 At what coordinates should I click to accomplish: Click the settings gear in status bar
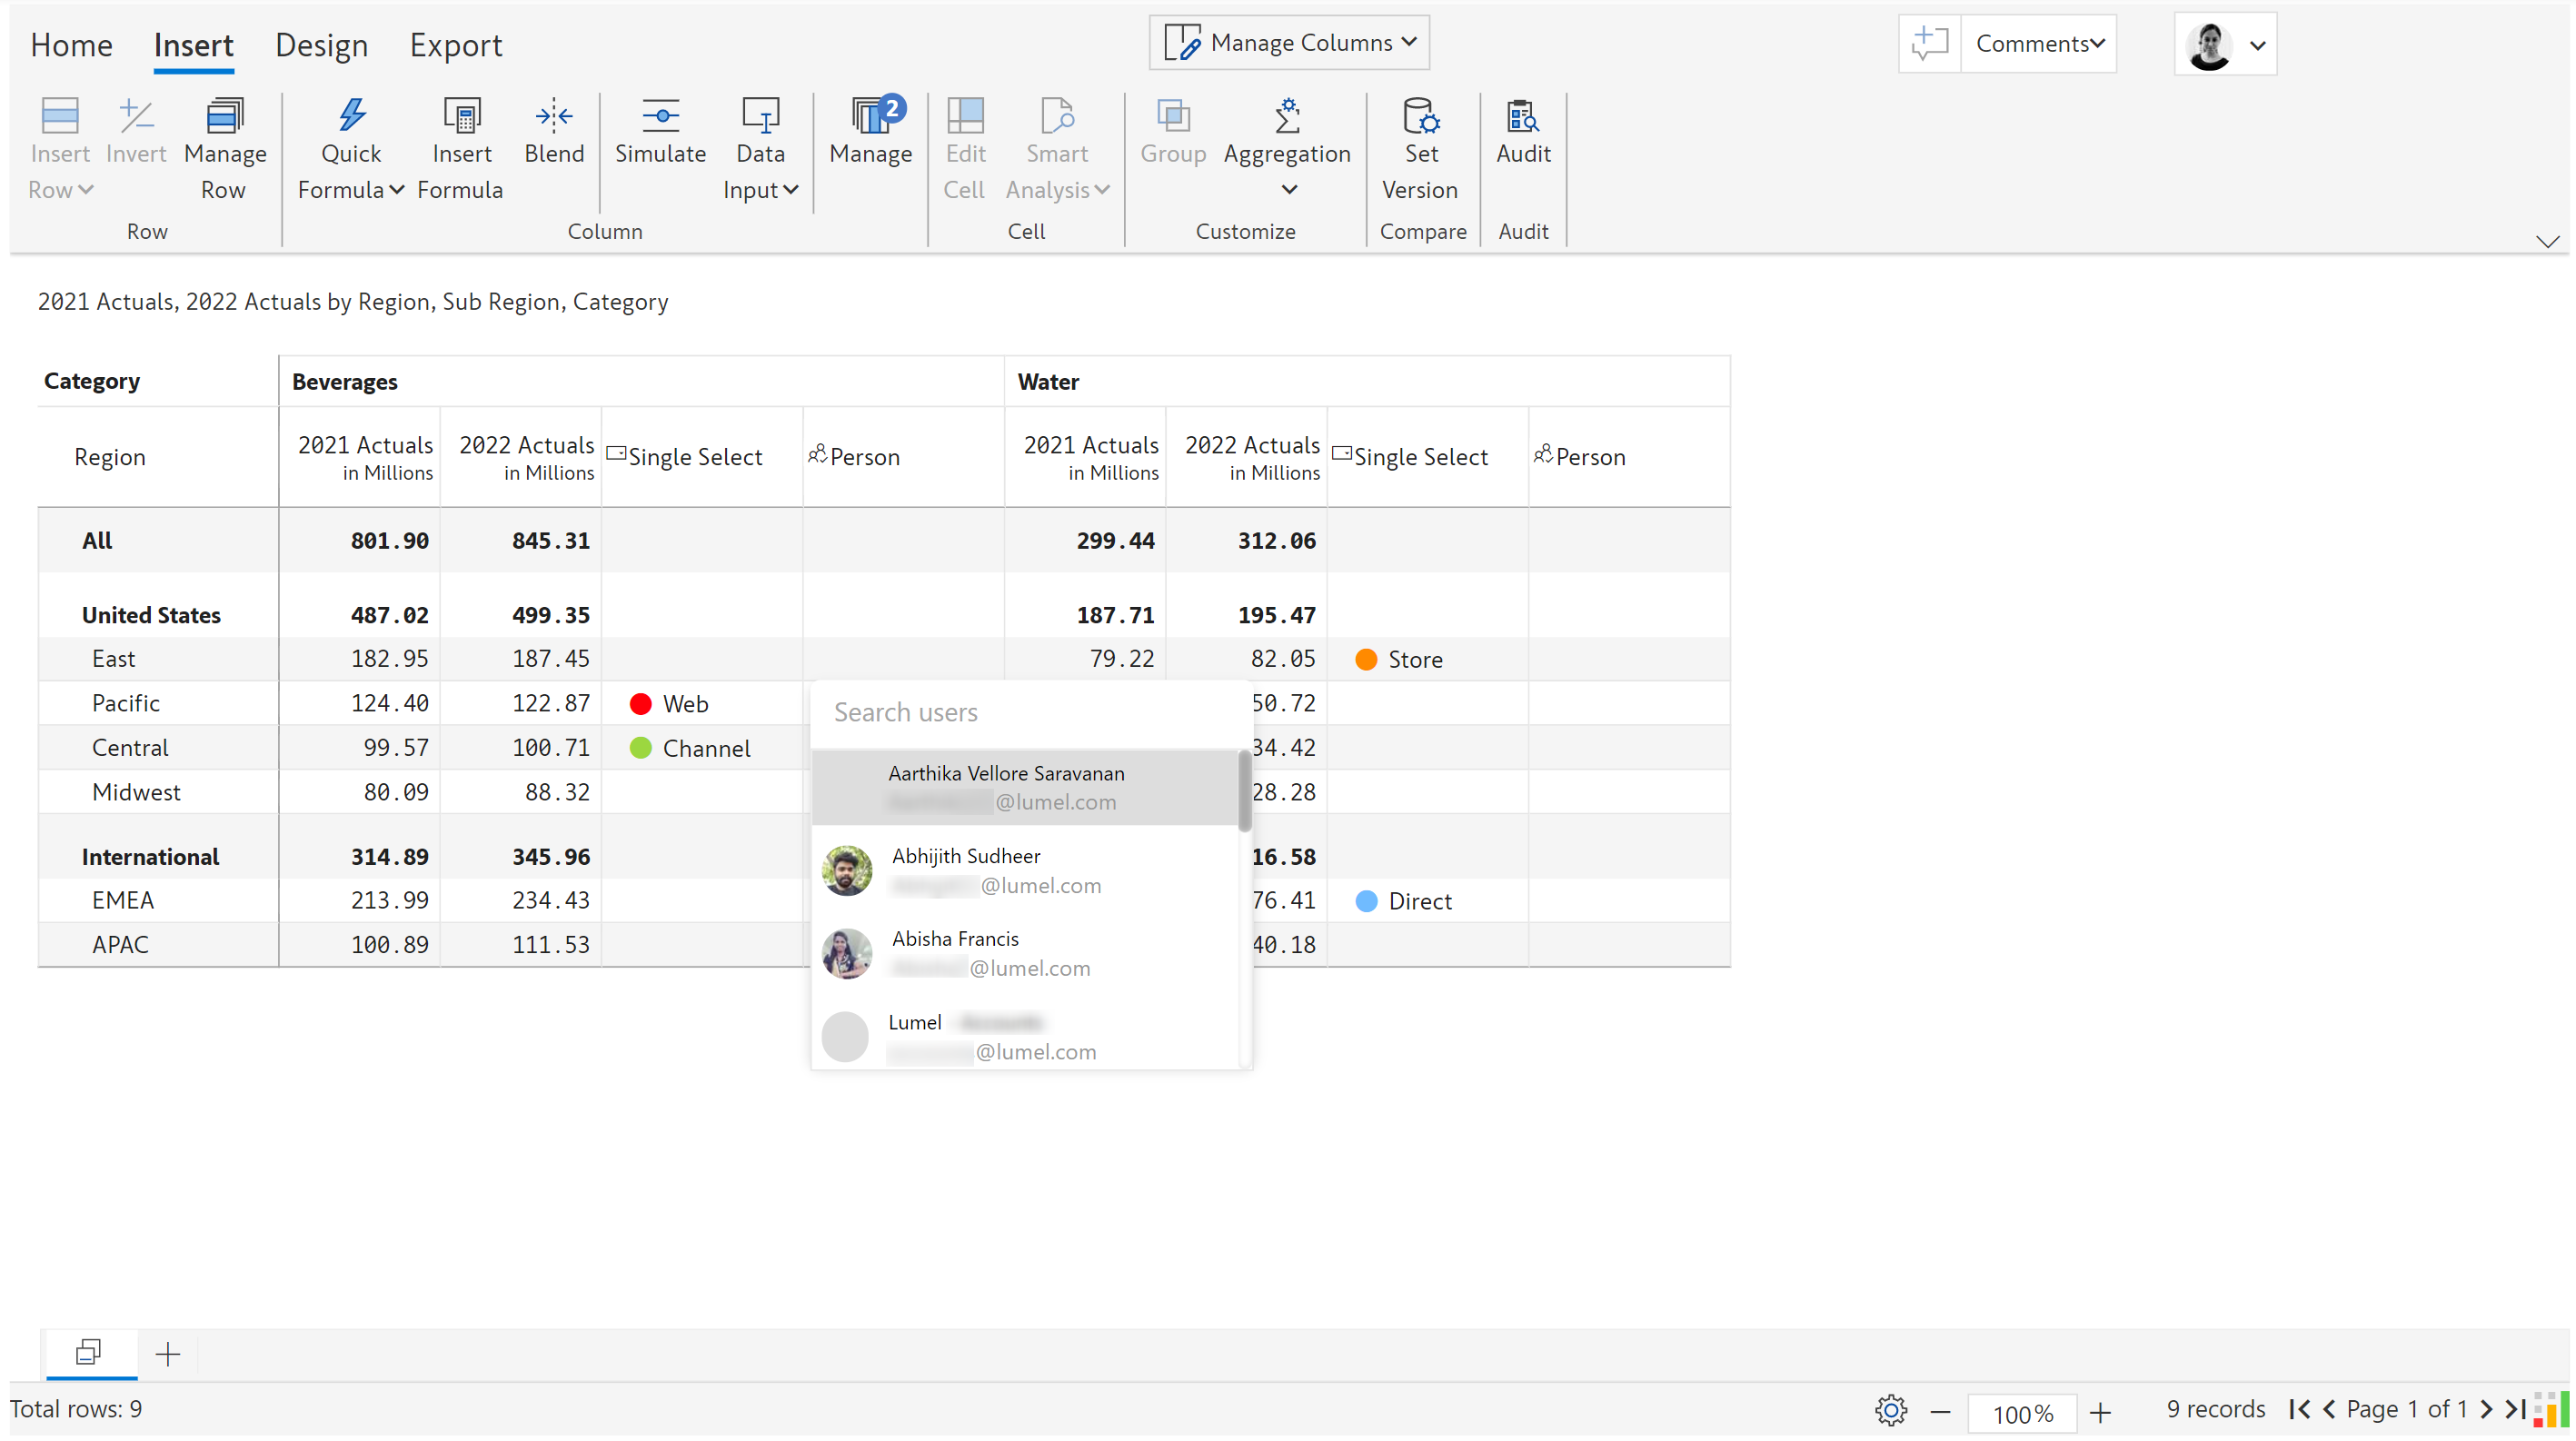point(1890,1411)
